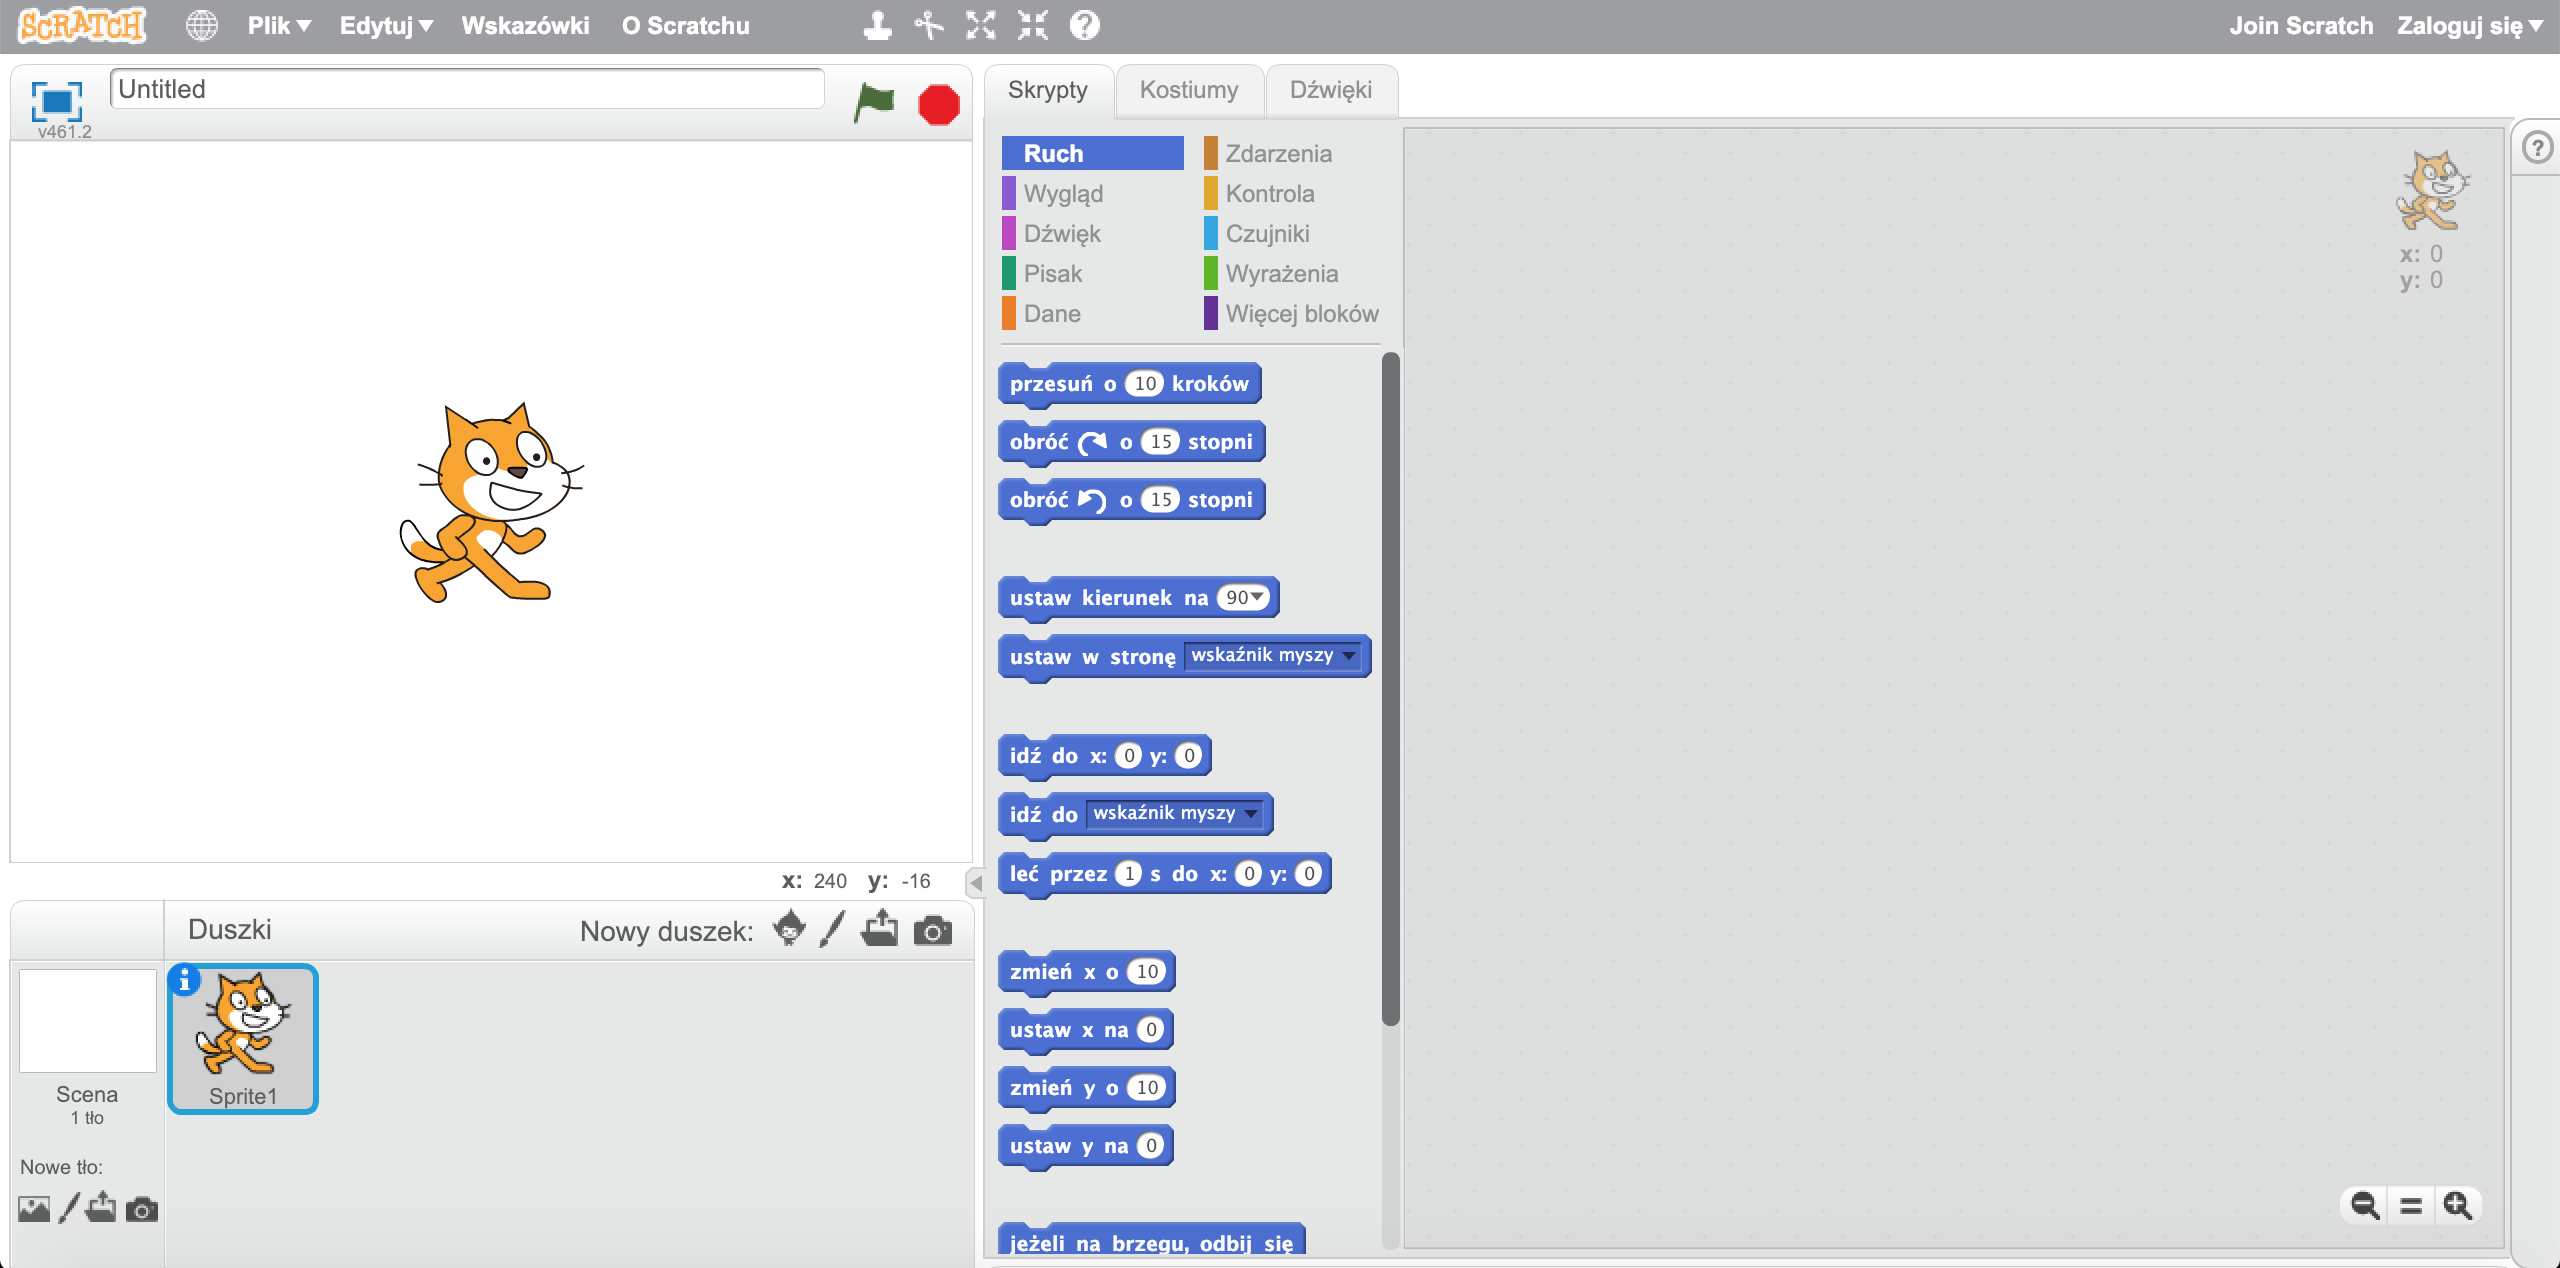Viewport: 2560px width, 1268px height.
Task: Toggle full screen presentation mode icon
Action: click(x=56, y=101)
